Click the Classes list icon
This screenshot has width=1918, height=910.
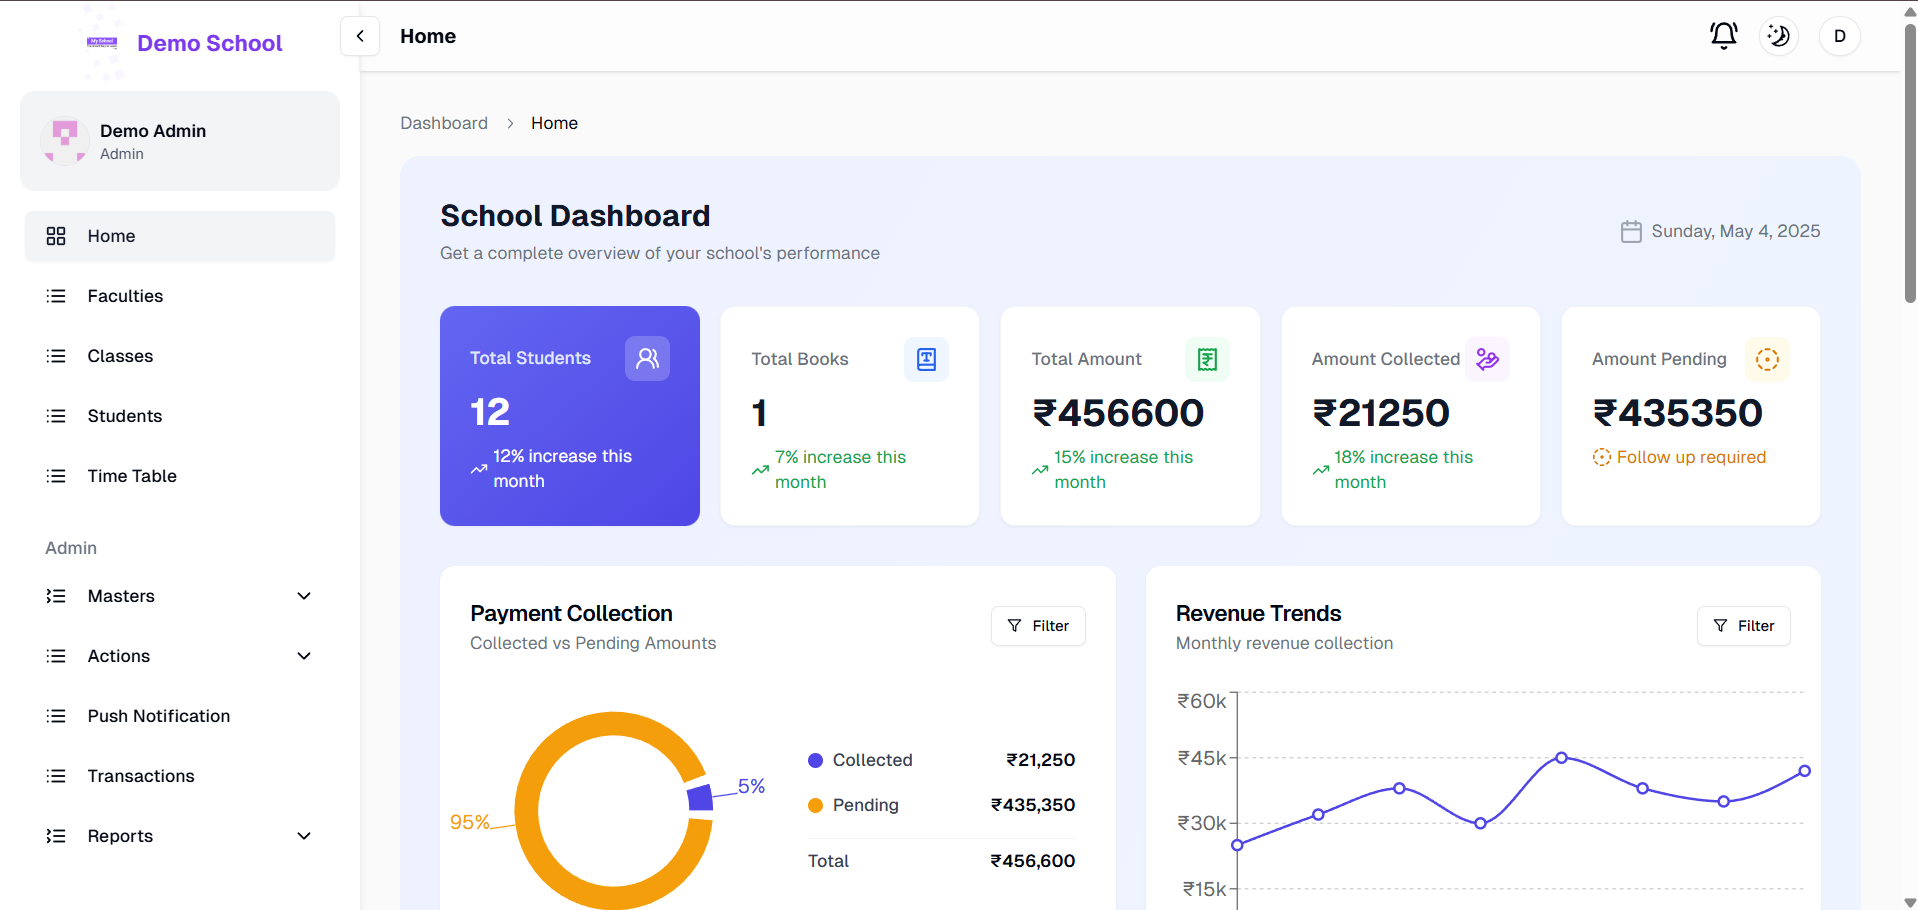[x=56, y=356]
